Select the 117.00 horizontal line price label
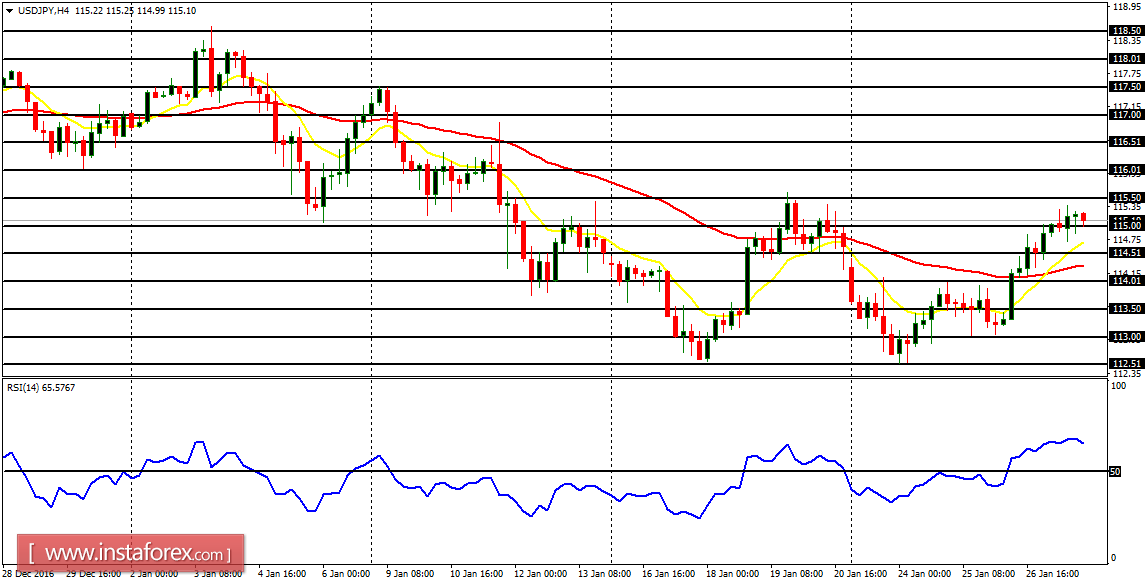Screen dimensions: 1147x585 click(x=1127, y=114)
